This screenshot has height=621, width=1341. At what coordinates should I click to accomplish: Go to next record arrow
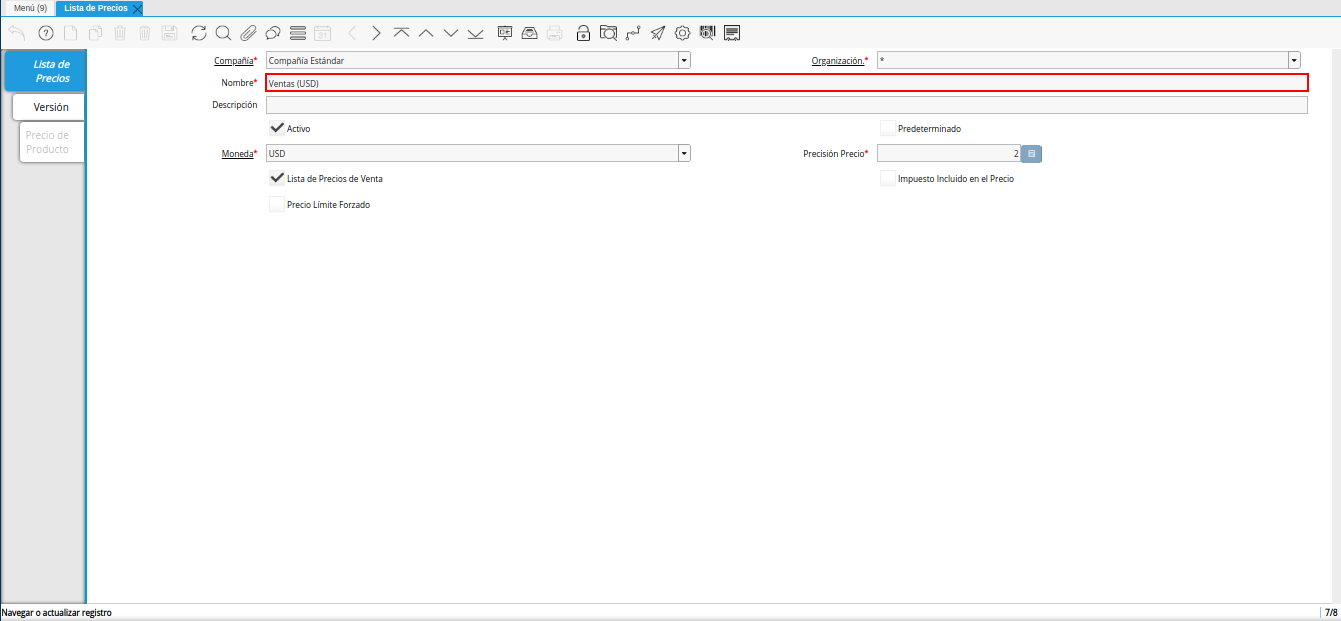(376, 33)
